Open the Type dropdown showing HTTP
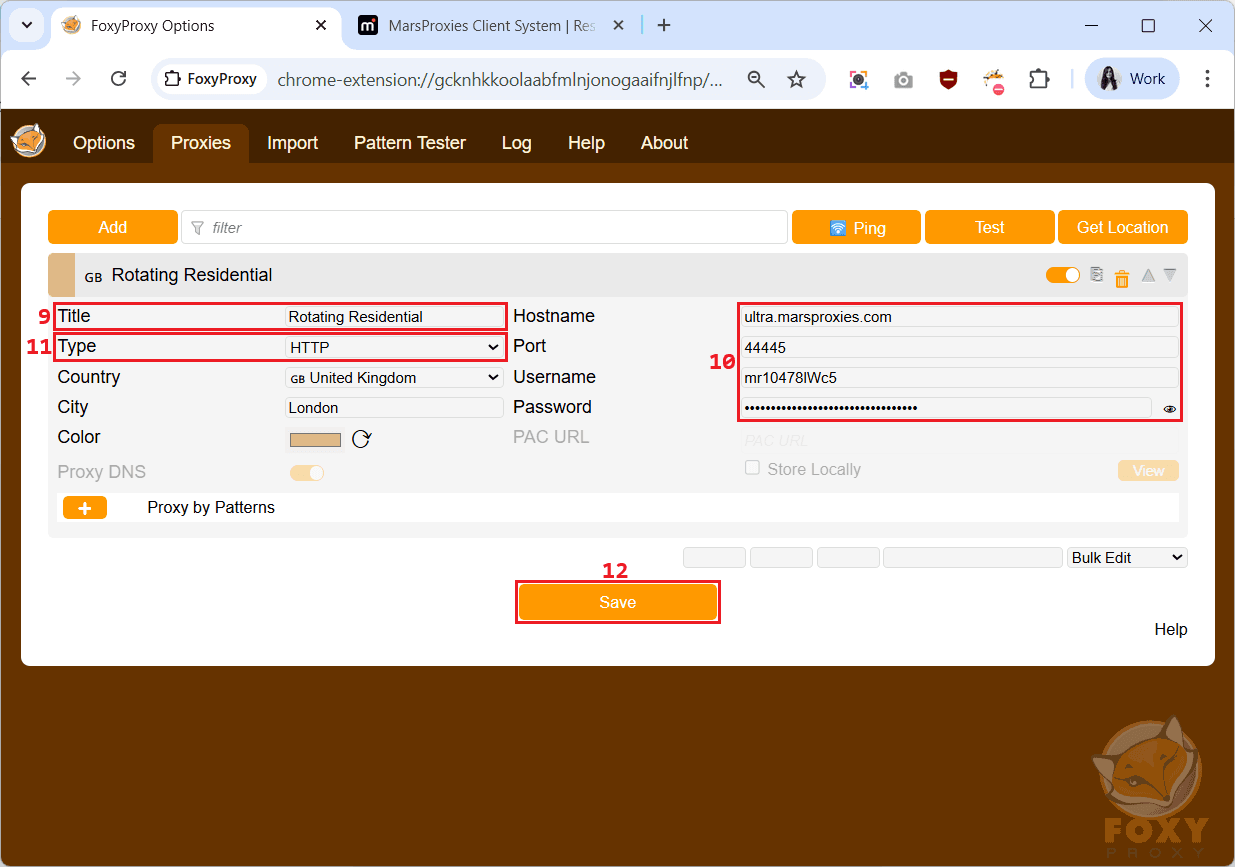 394,347
